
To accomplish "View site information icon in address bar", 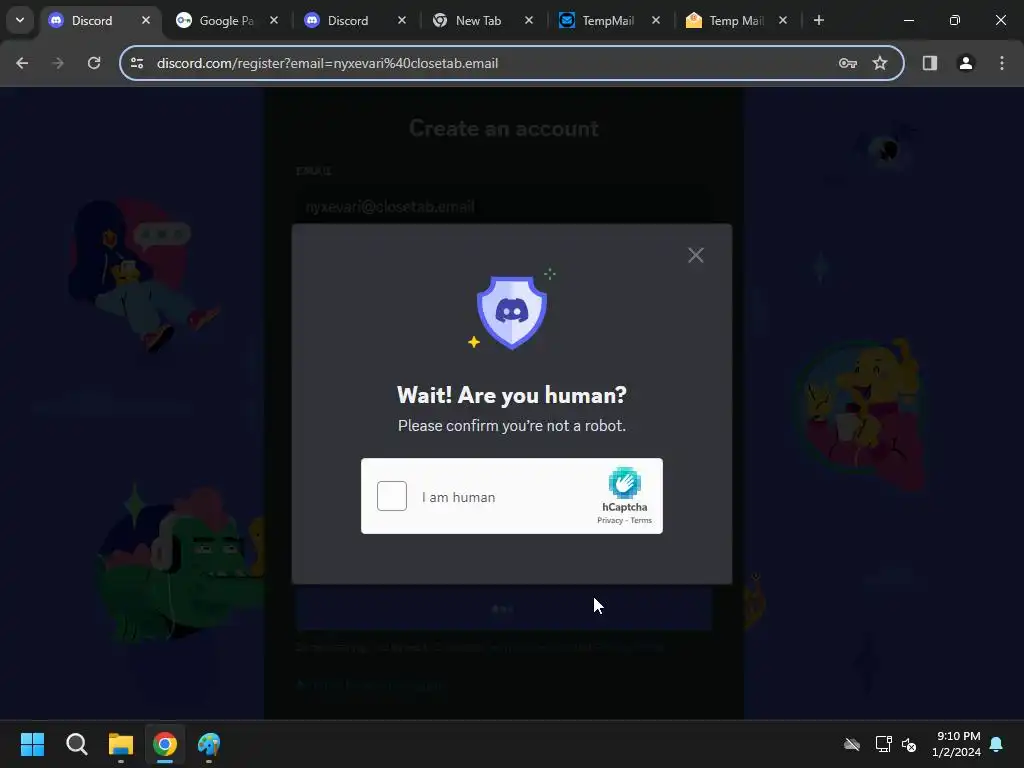I will point(137,63).
